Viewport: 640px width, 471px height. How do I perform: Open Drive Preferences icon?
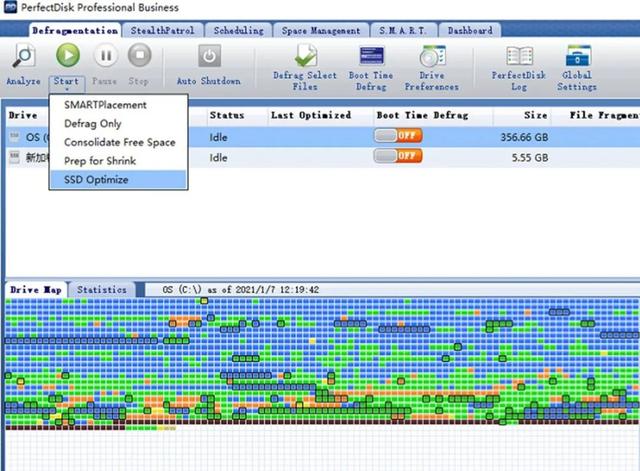432,56
